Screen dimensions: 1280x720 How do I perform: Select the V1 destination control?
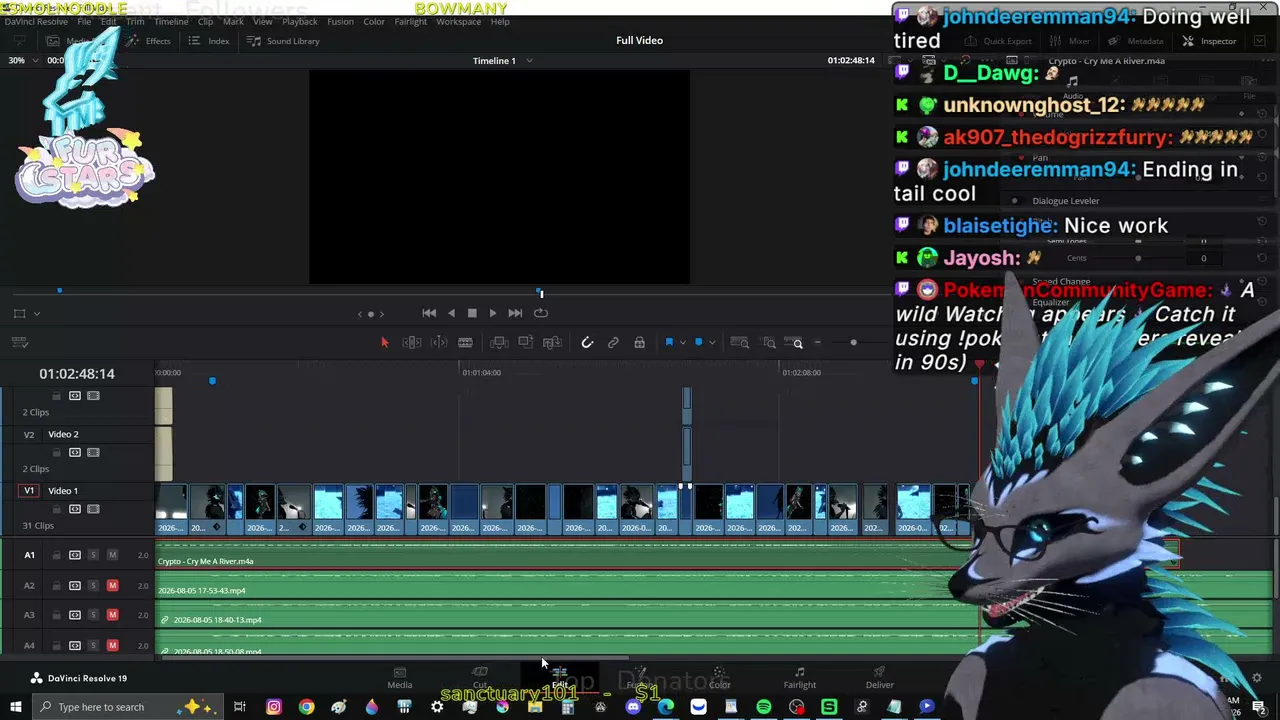[x=29, y=491]
